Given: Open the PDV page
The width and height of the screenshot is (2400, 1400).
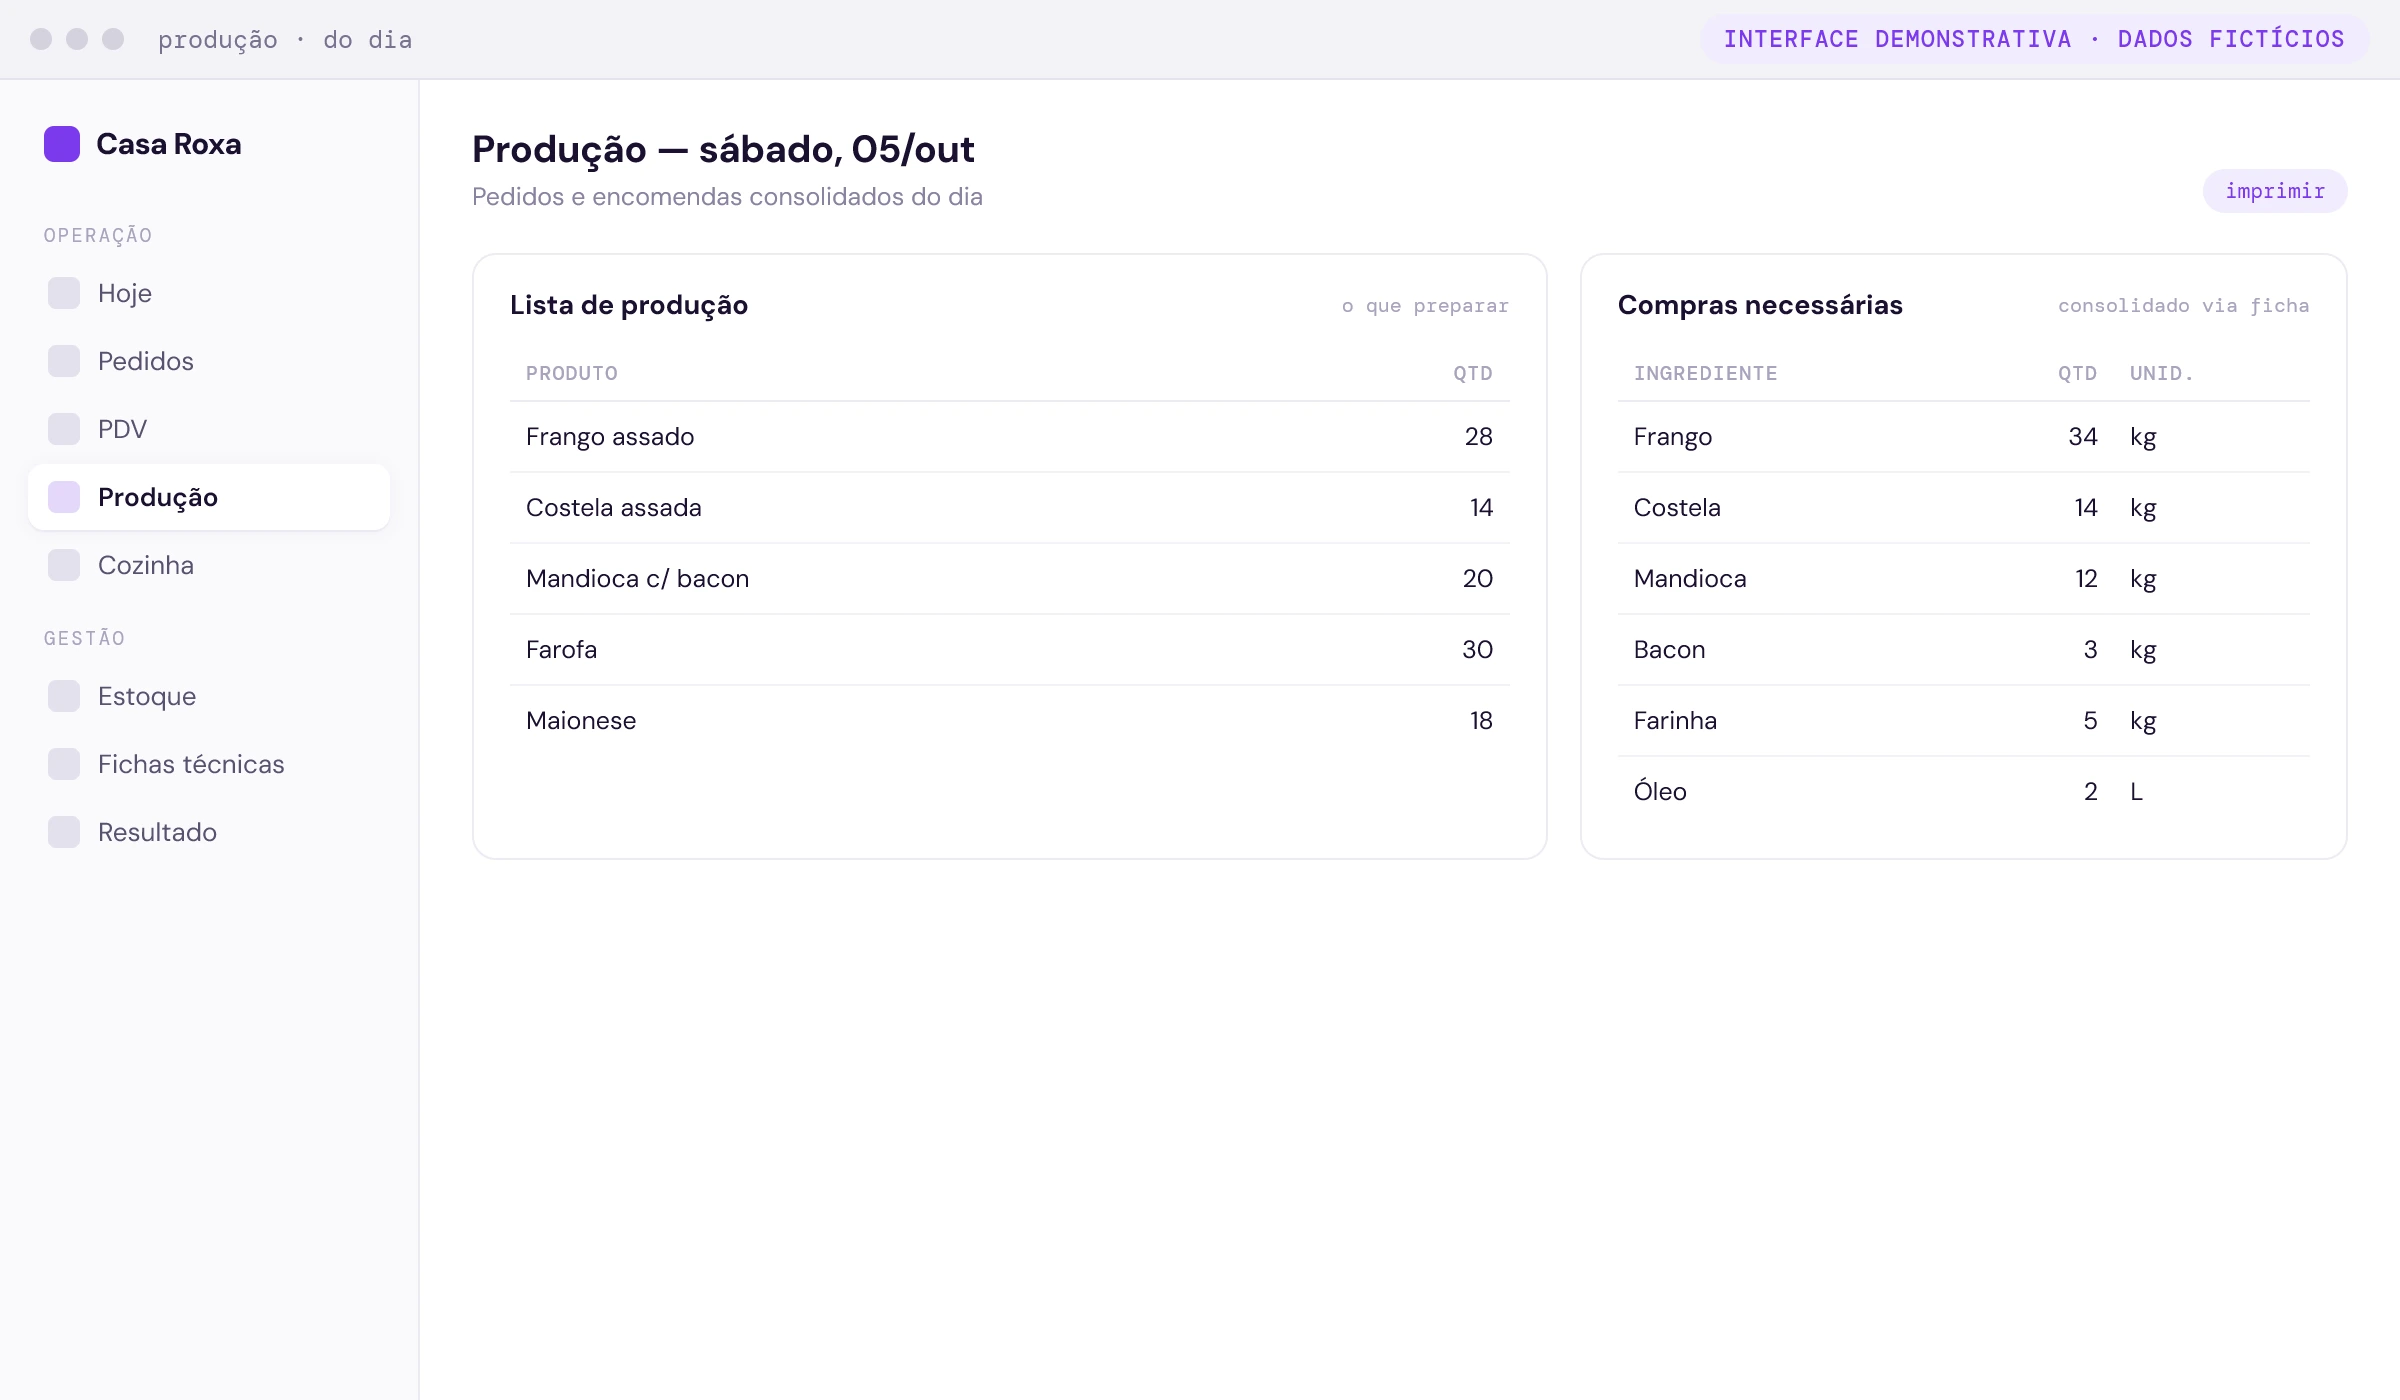Looking at the screenshot, I should (209, 429).
